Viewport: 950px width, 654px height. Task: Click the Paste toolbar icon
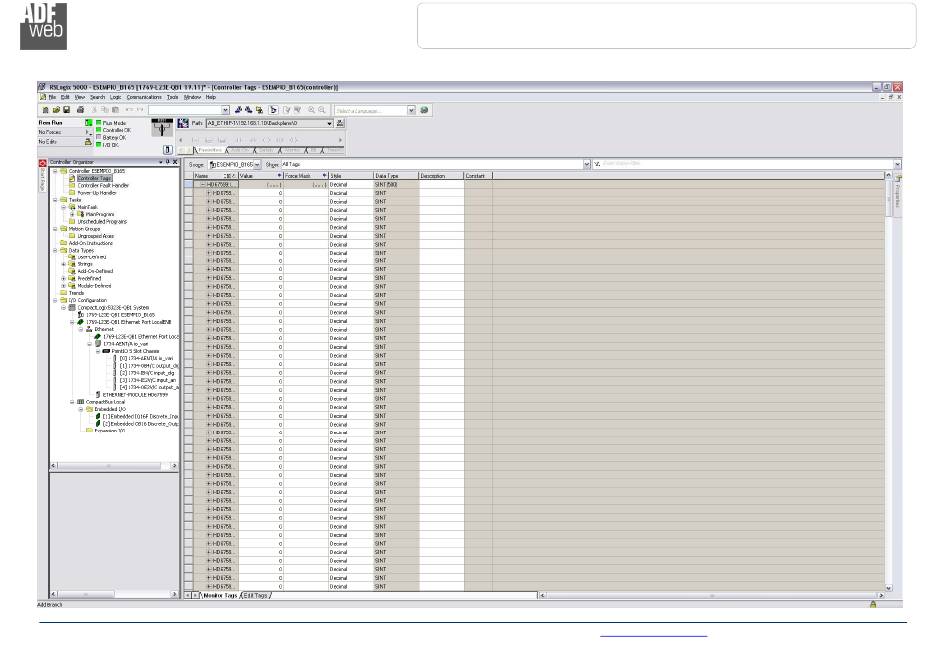click(115, 110)
